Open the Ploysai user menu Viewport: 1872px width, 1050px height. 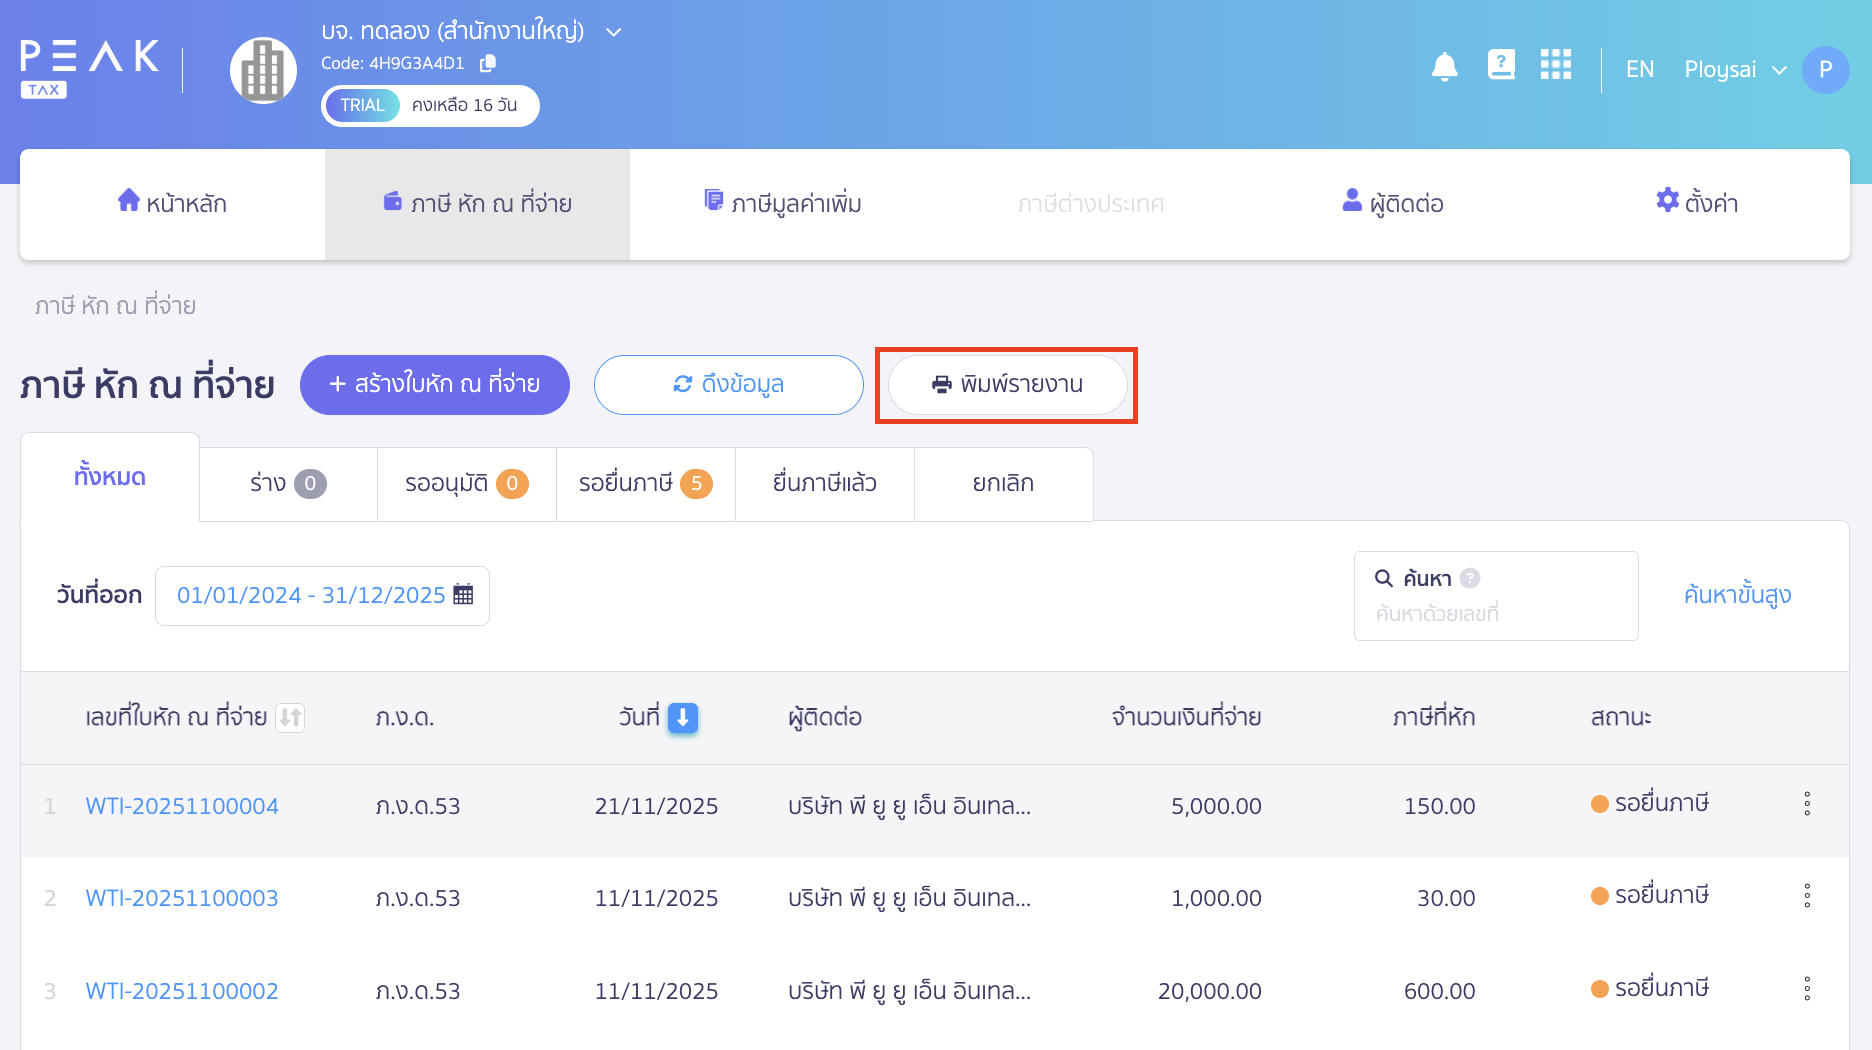point(1734,70)
